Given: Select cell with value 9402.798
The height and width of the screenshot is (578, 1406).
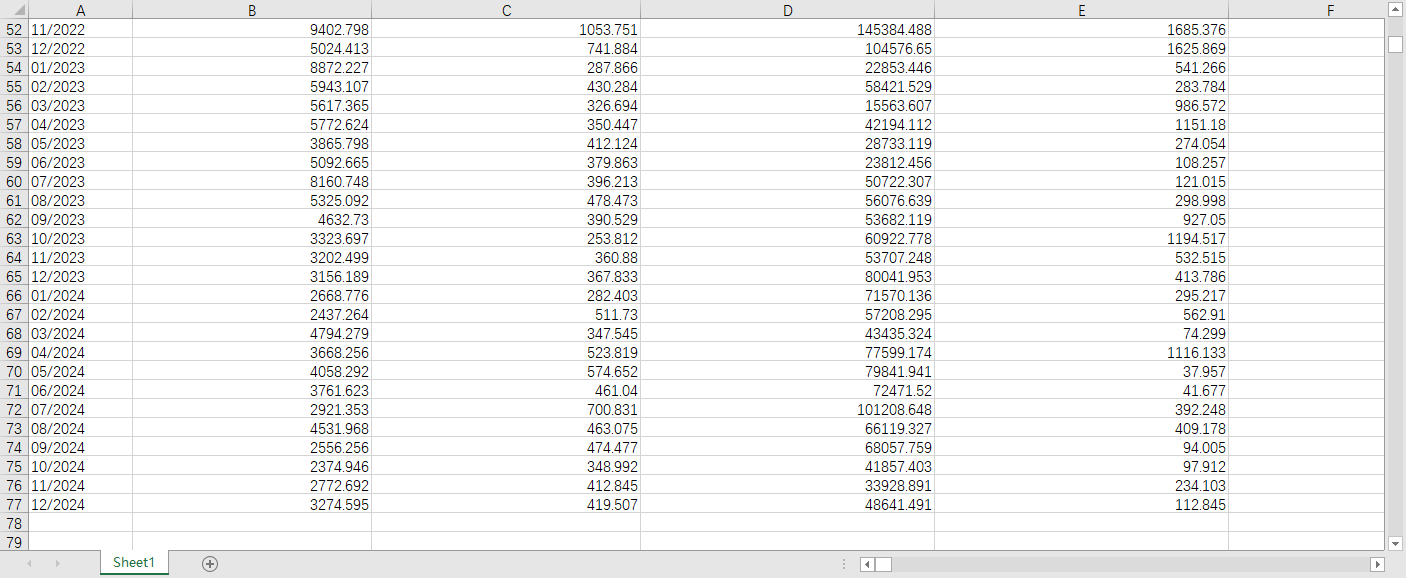Looking at the screenshot, I should [251, 30].
